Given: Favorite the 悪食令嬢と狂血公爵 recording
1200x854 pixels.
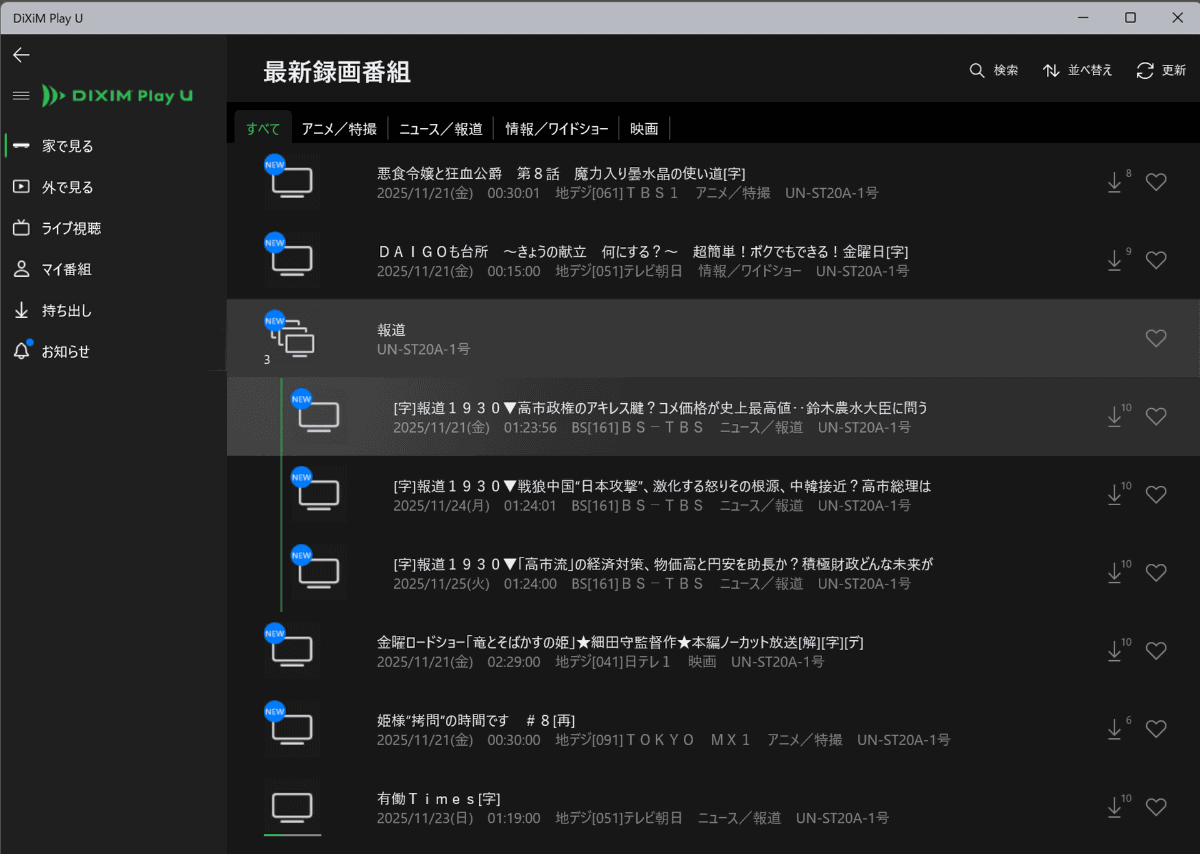Looking at the screenshot, I should [1156, 182].
